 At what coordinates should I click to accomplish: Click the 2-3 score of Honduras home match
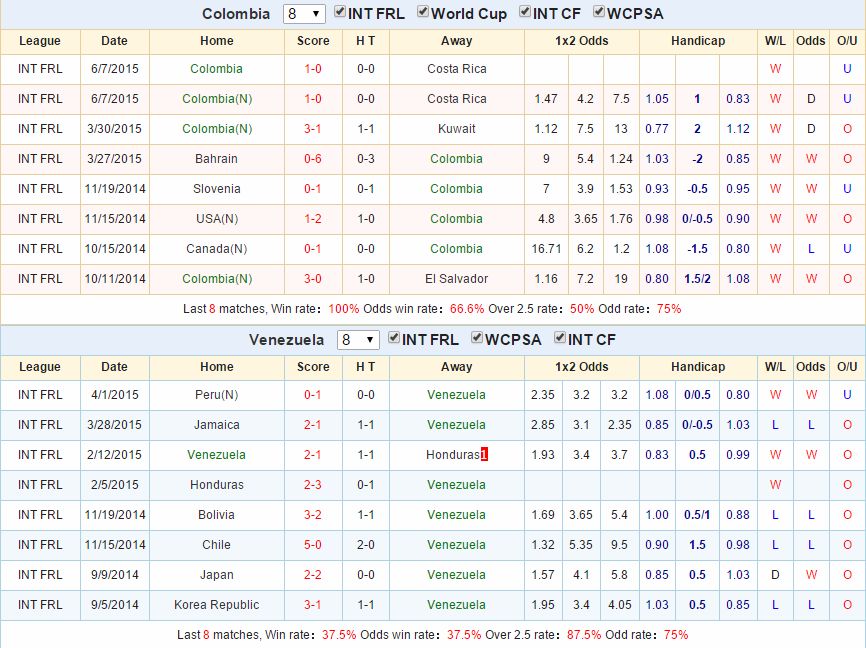(x=313, y=485)
